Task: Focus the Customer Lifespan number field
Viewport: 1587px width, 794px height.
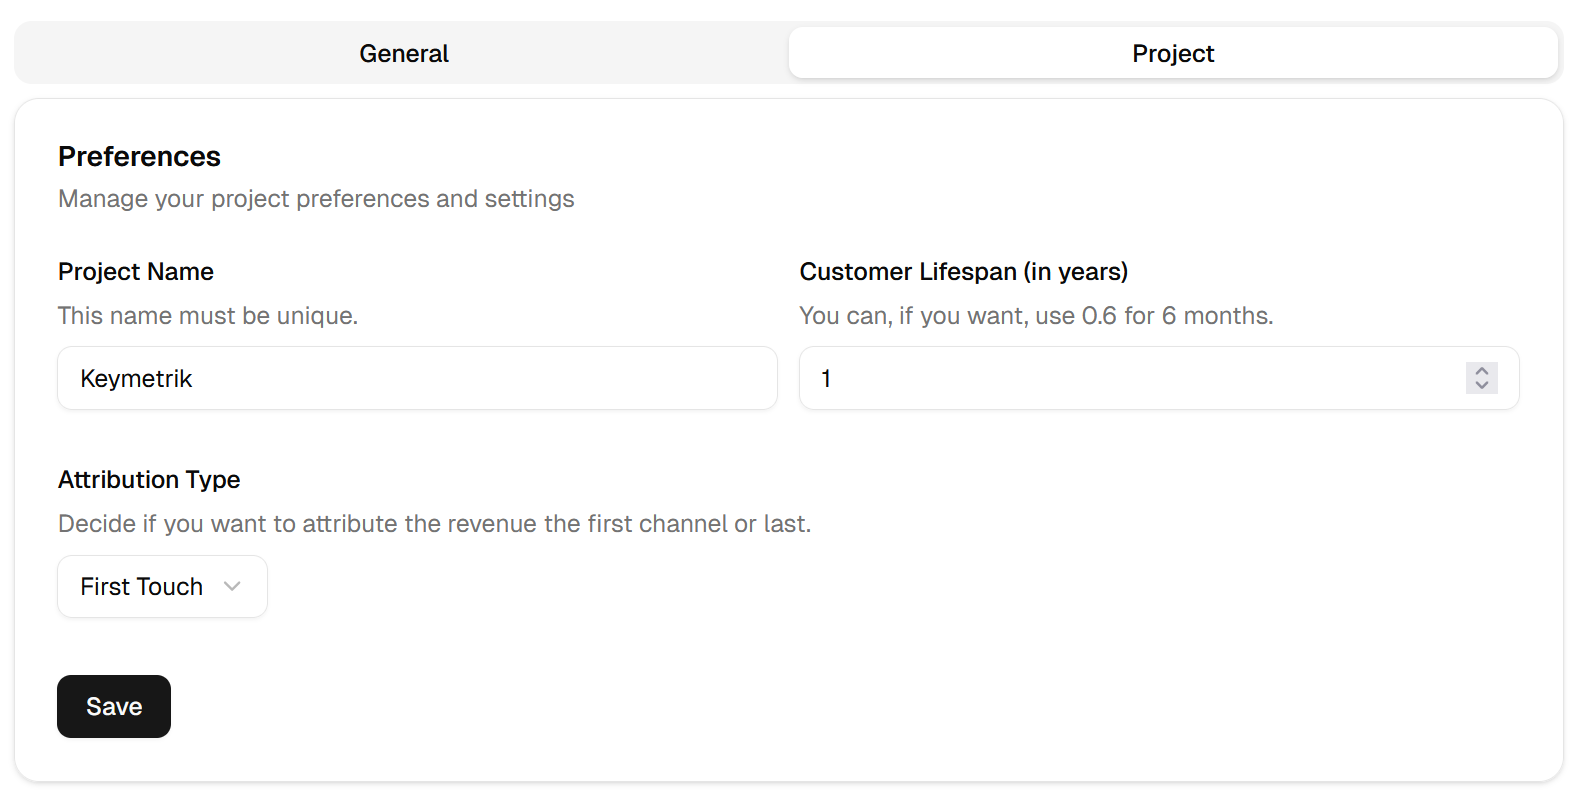Action: (x=1130, y=378)
